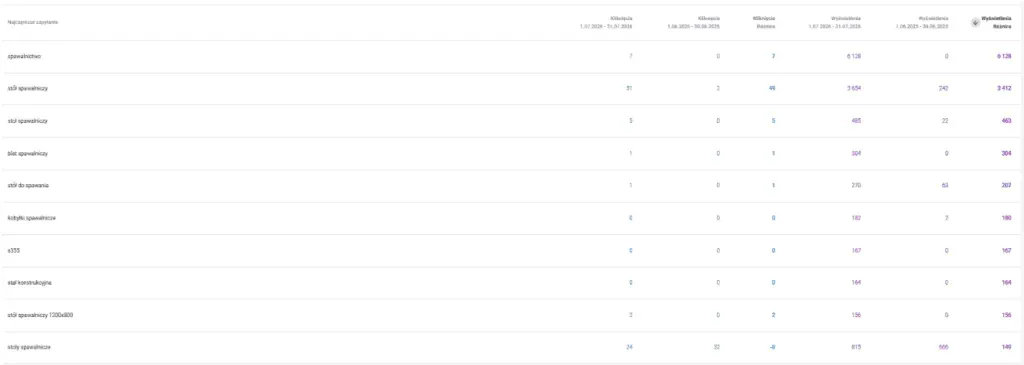Sort by the Najczęstsze zapytania column header

(x=33, y=22)
